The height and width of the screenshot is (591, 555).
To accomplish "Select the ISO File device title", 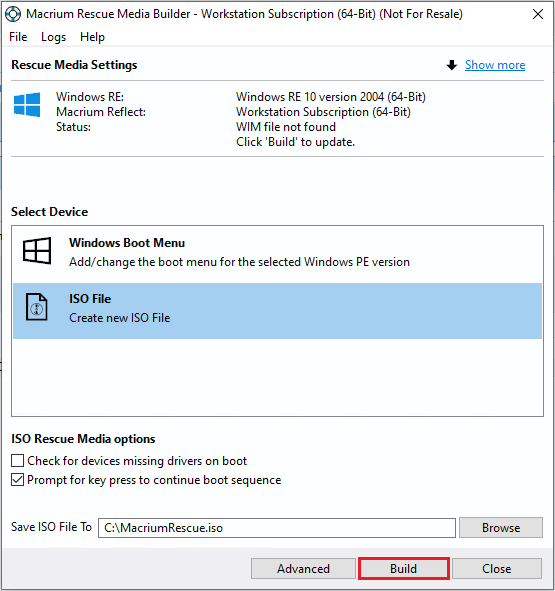I will (x=90, y=299).
